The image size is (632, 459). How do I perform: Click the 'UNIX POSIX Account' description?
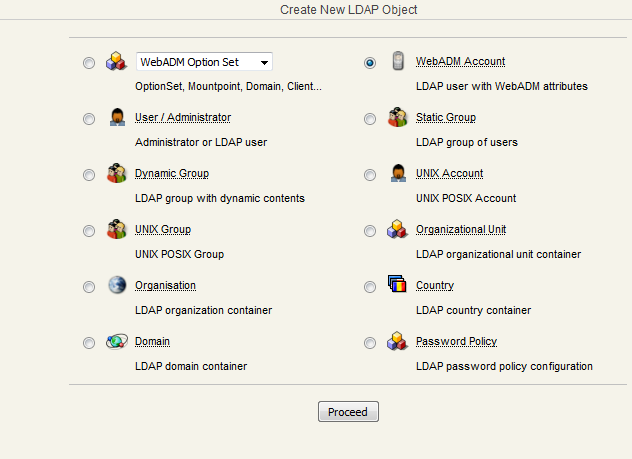(x=466, y=198)
